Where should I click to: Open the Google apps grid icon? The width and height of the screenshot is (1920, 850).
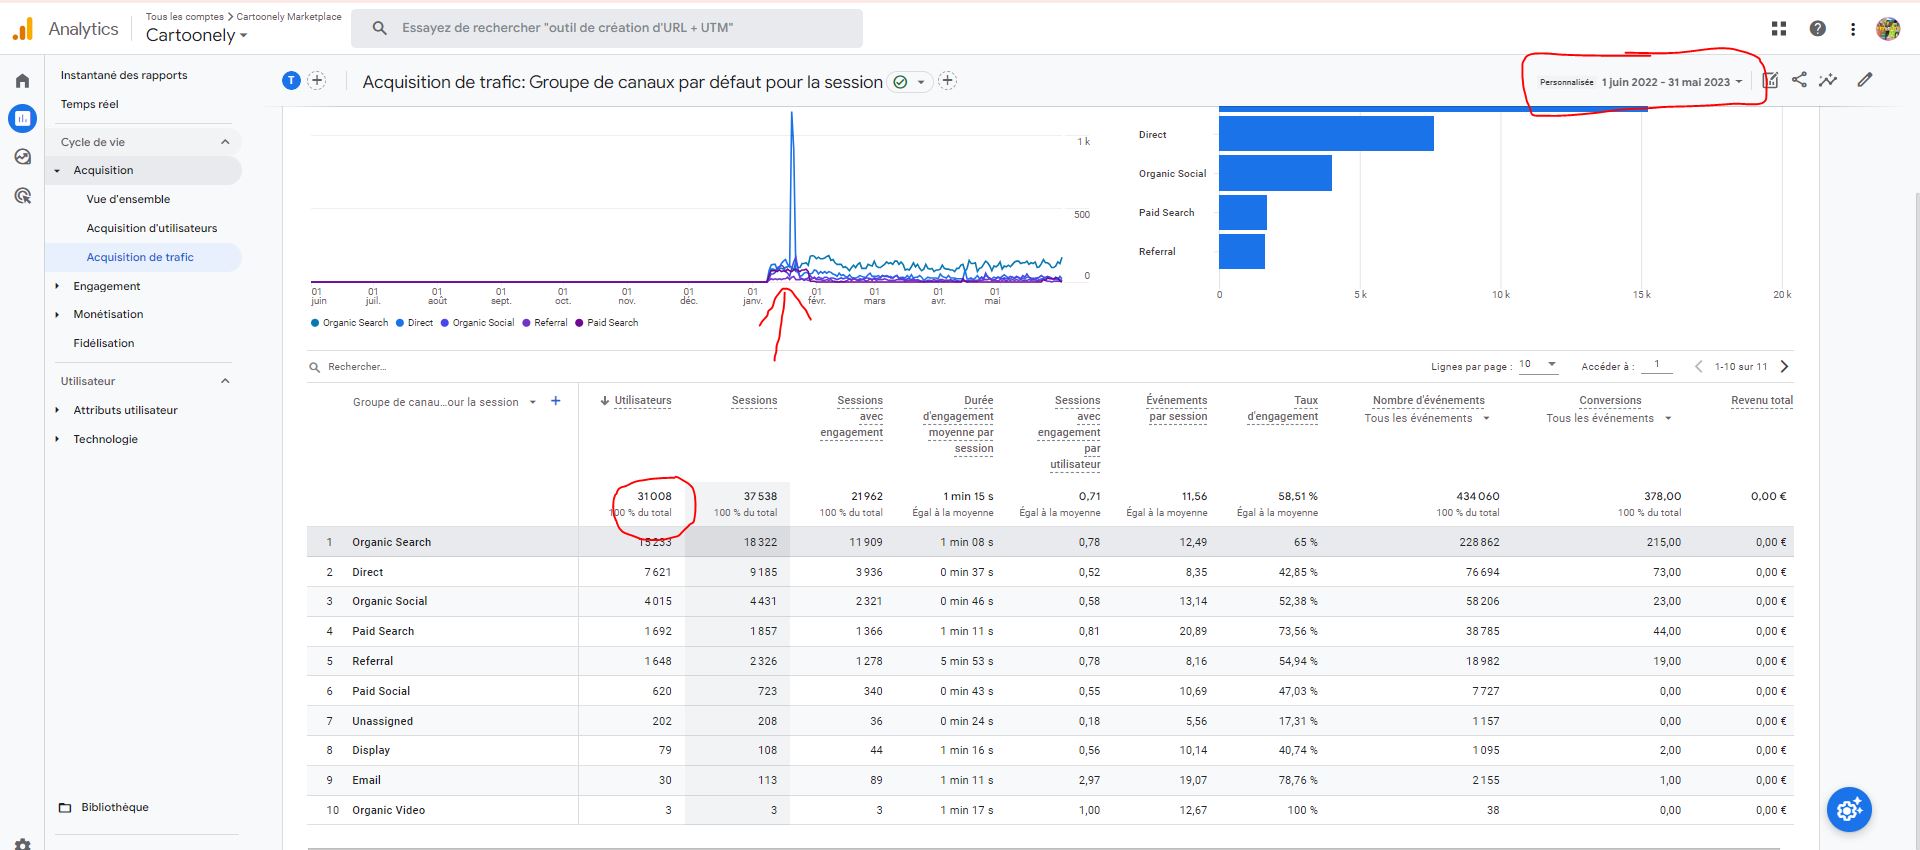(1779, 29)
